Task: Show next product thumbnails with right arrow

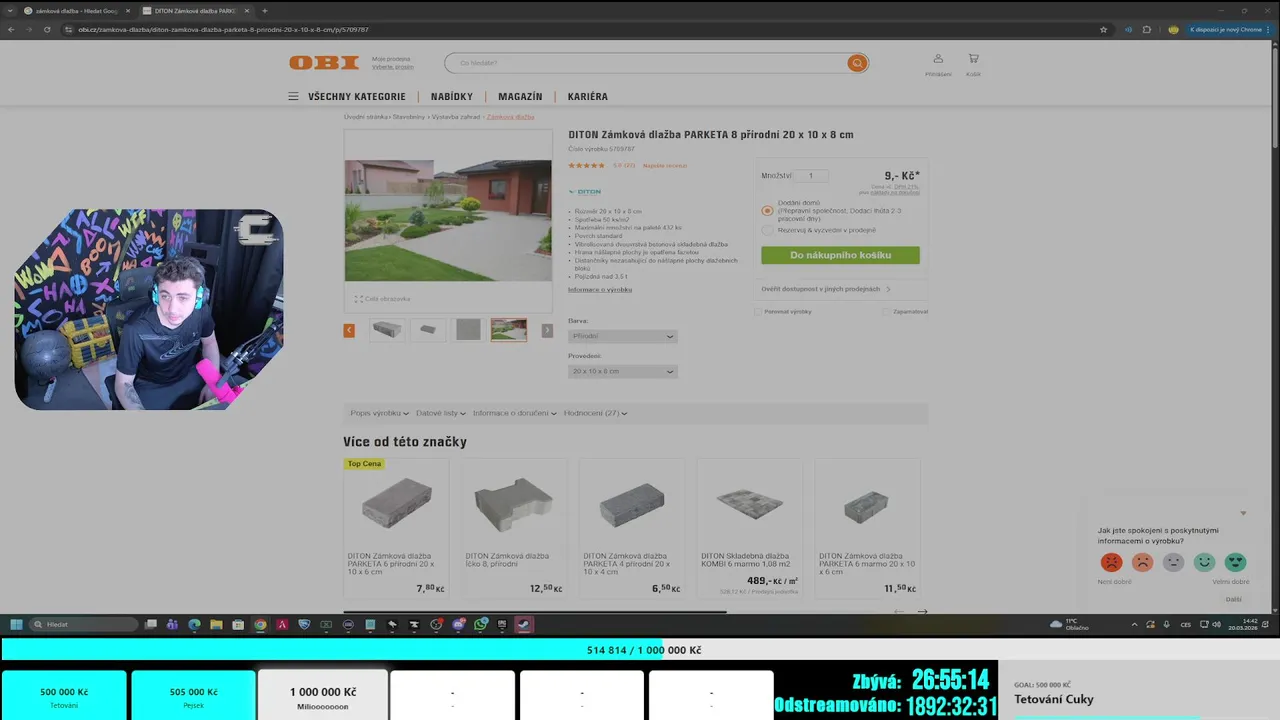Action: tap(547, 330)
